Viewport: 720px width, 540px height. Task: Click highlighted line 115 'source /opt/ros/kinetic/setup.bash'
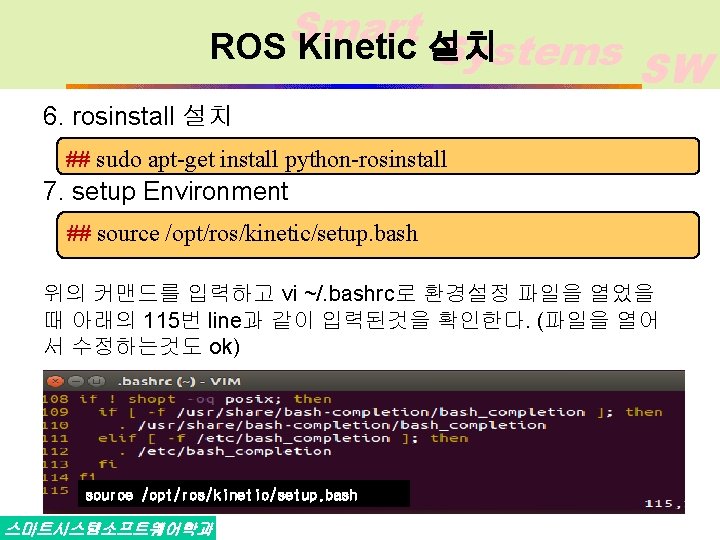(222, 495)
